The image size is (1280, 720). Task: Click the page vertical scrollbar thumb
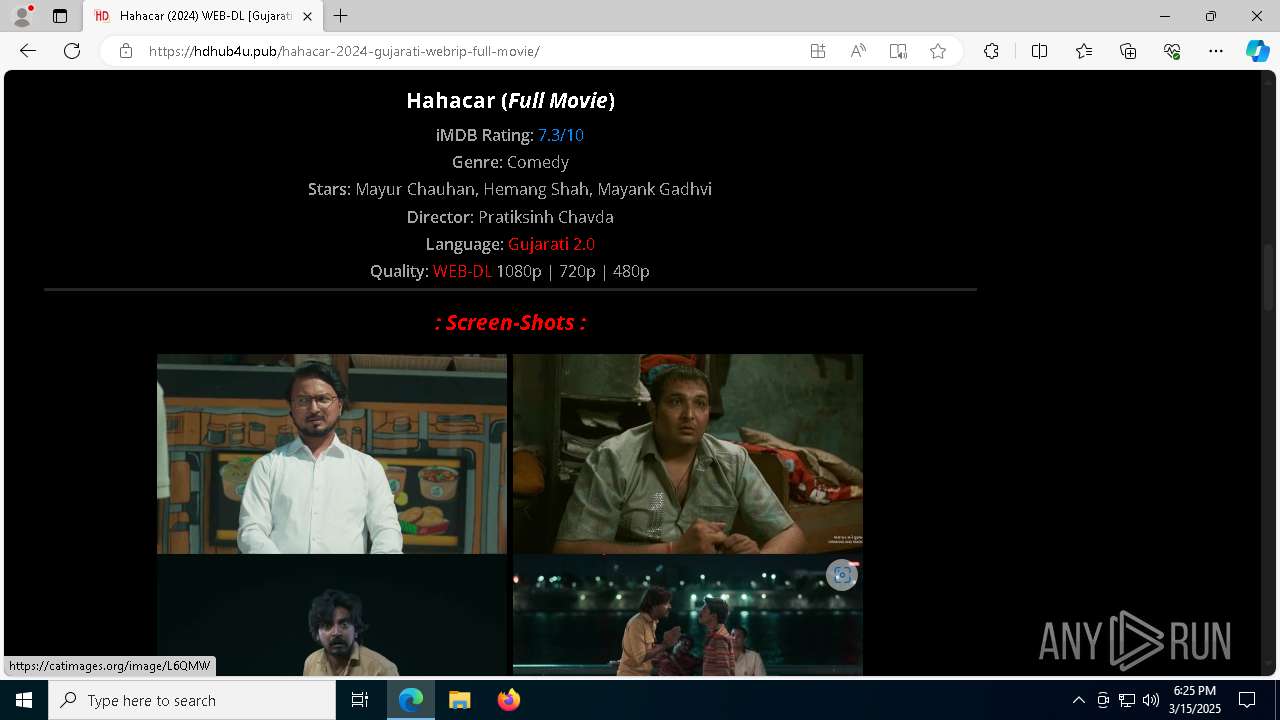click(1270, 278)
